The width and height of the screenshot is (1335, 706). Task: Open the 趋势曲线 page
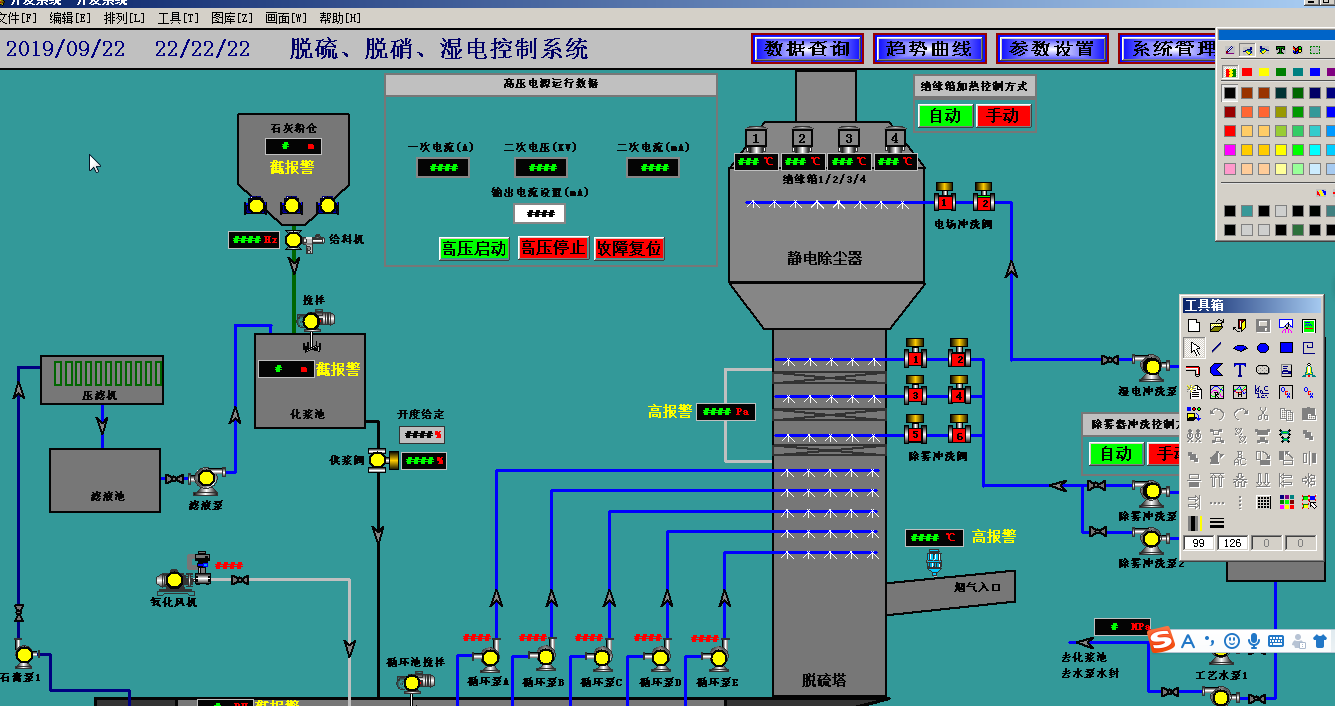[929, 49]
